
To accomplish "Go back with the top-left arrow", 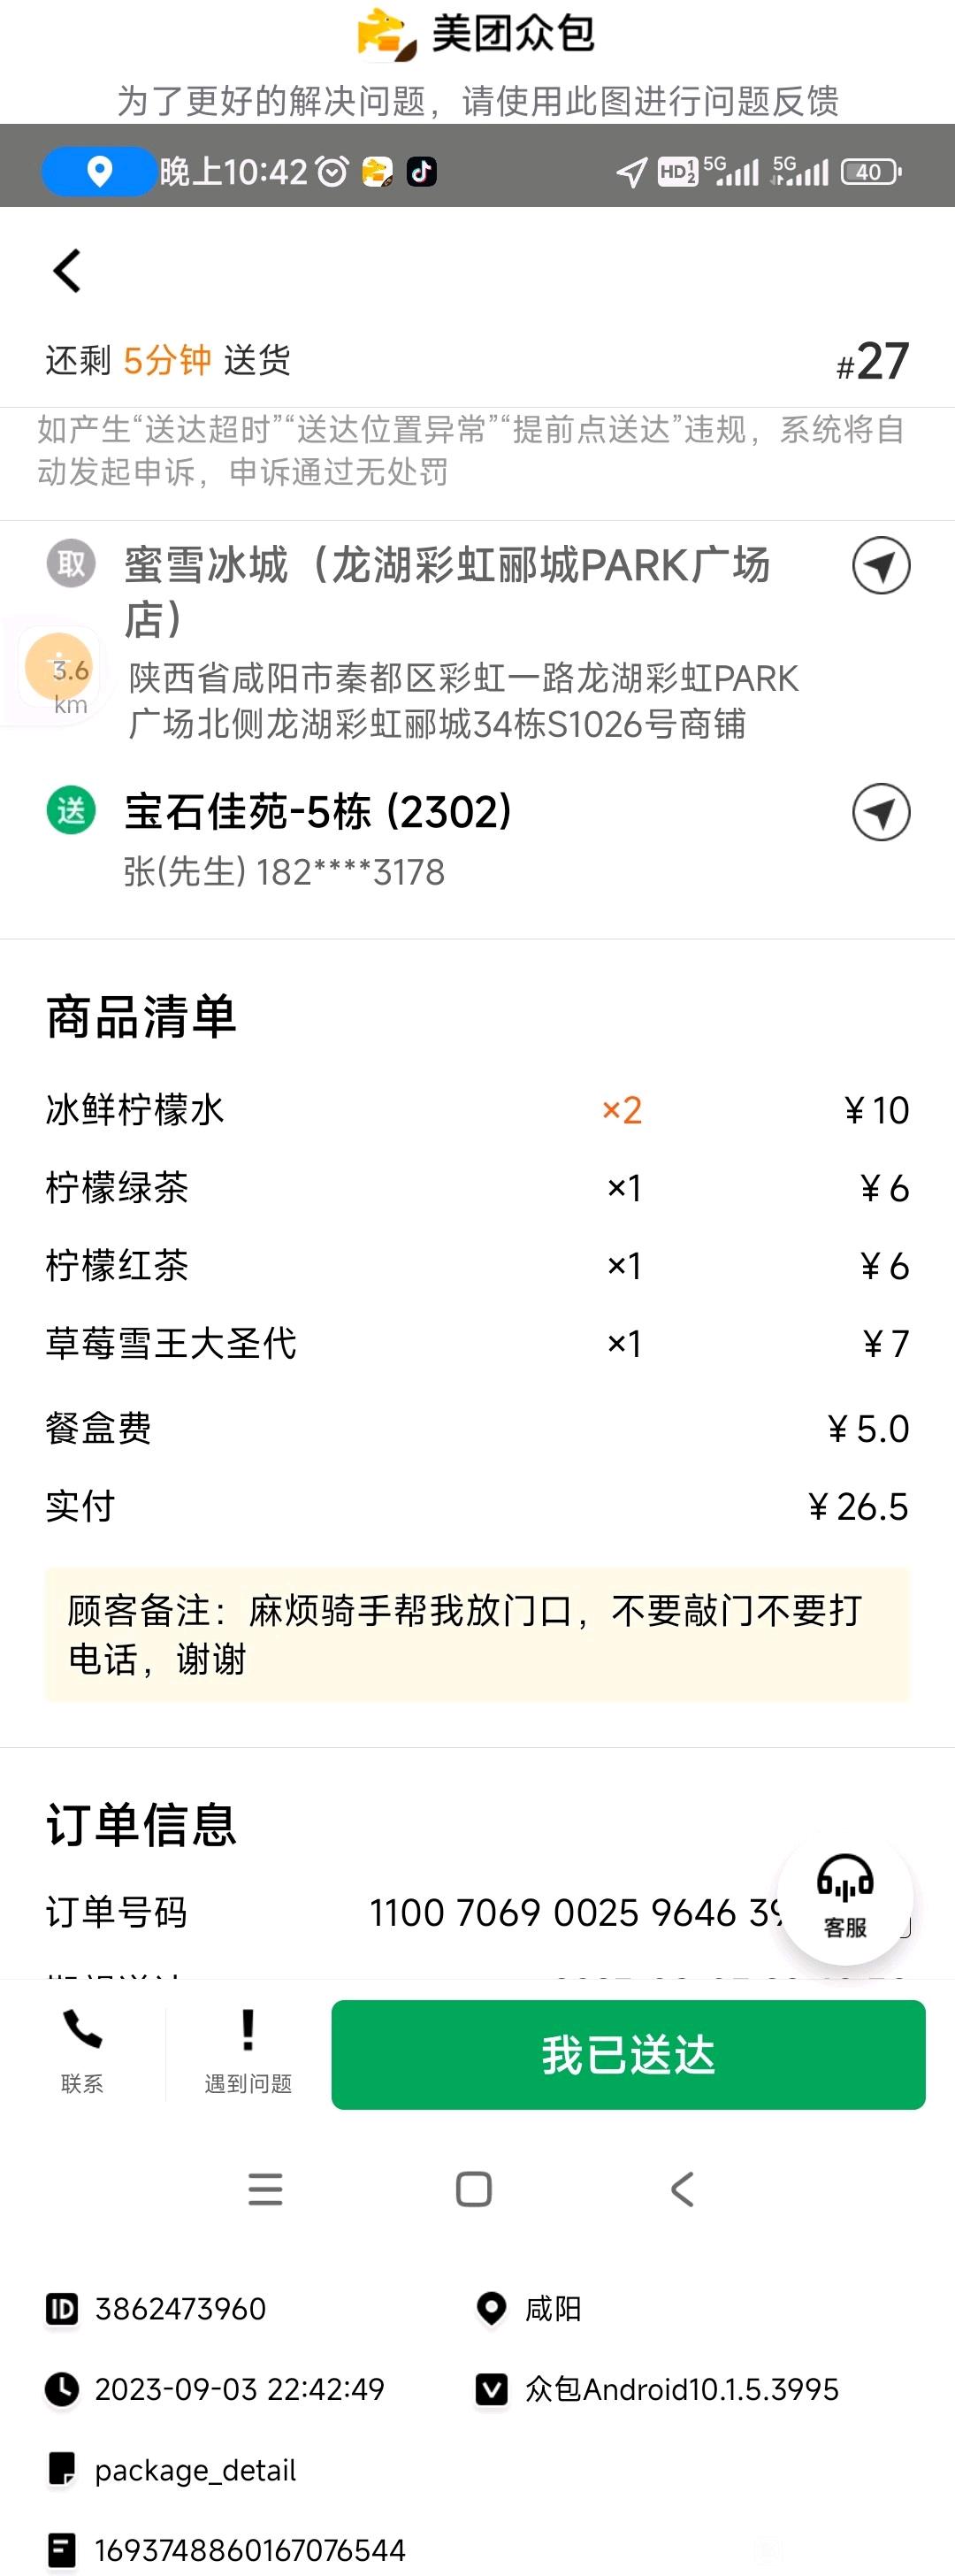I will click(67, 270).
